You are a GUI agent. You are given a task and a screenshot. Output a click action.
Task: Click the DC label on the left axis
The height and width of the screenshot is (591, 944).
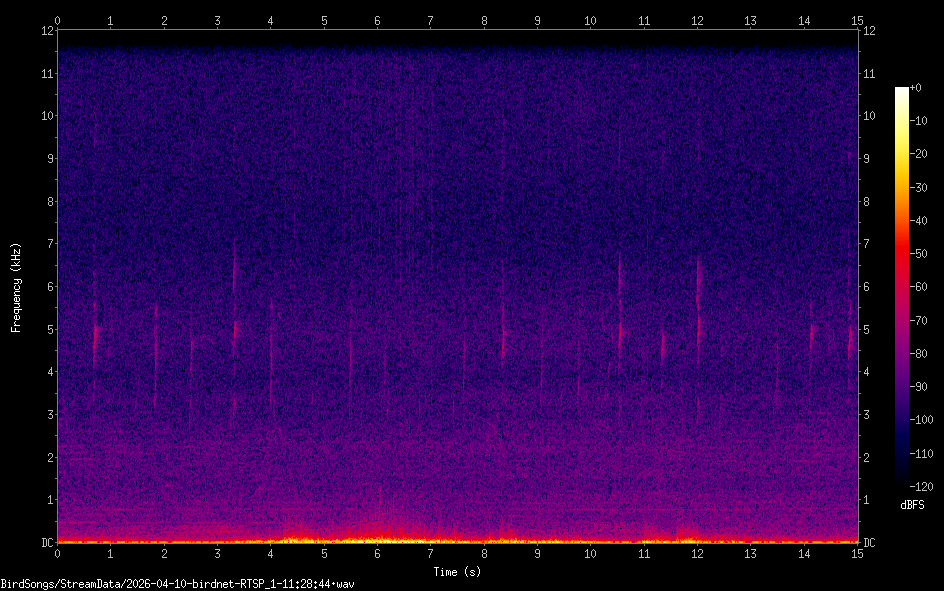pyautogui.click(x=46, y=543)
